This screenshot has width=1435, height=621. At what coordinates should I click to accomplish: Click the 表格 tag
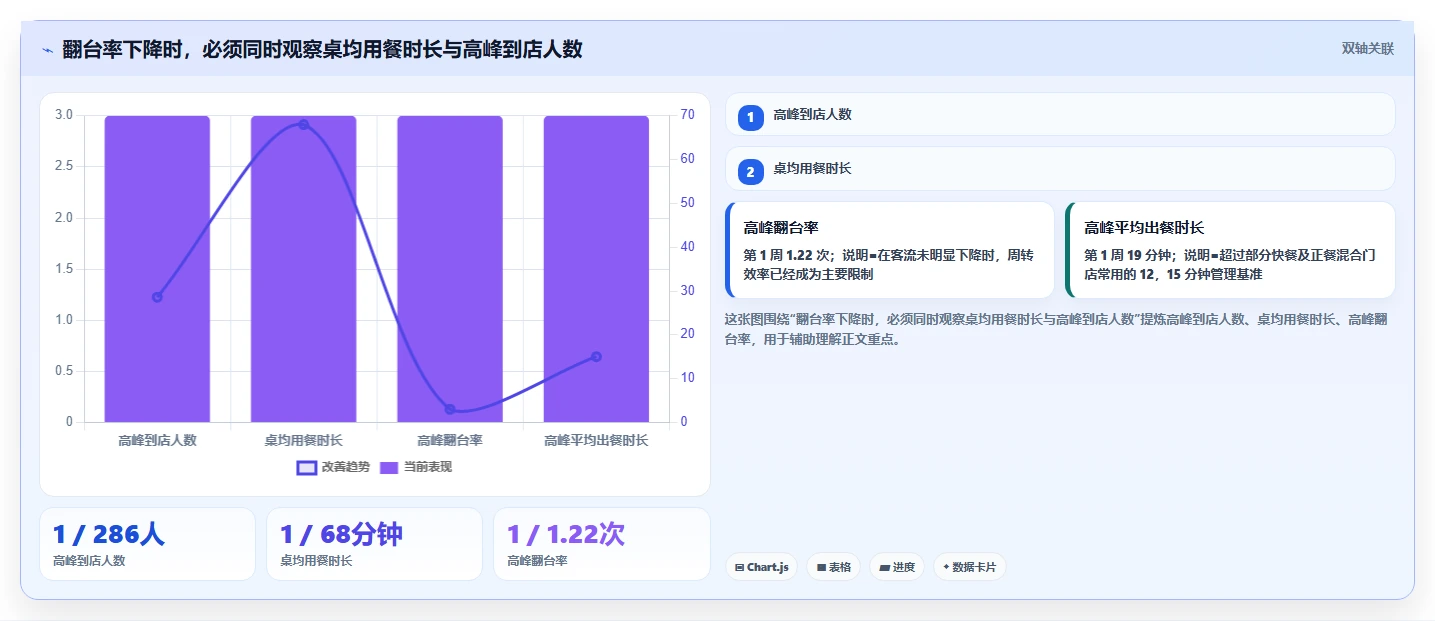834,567
